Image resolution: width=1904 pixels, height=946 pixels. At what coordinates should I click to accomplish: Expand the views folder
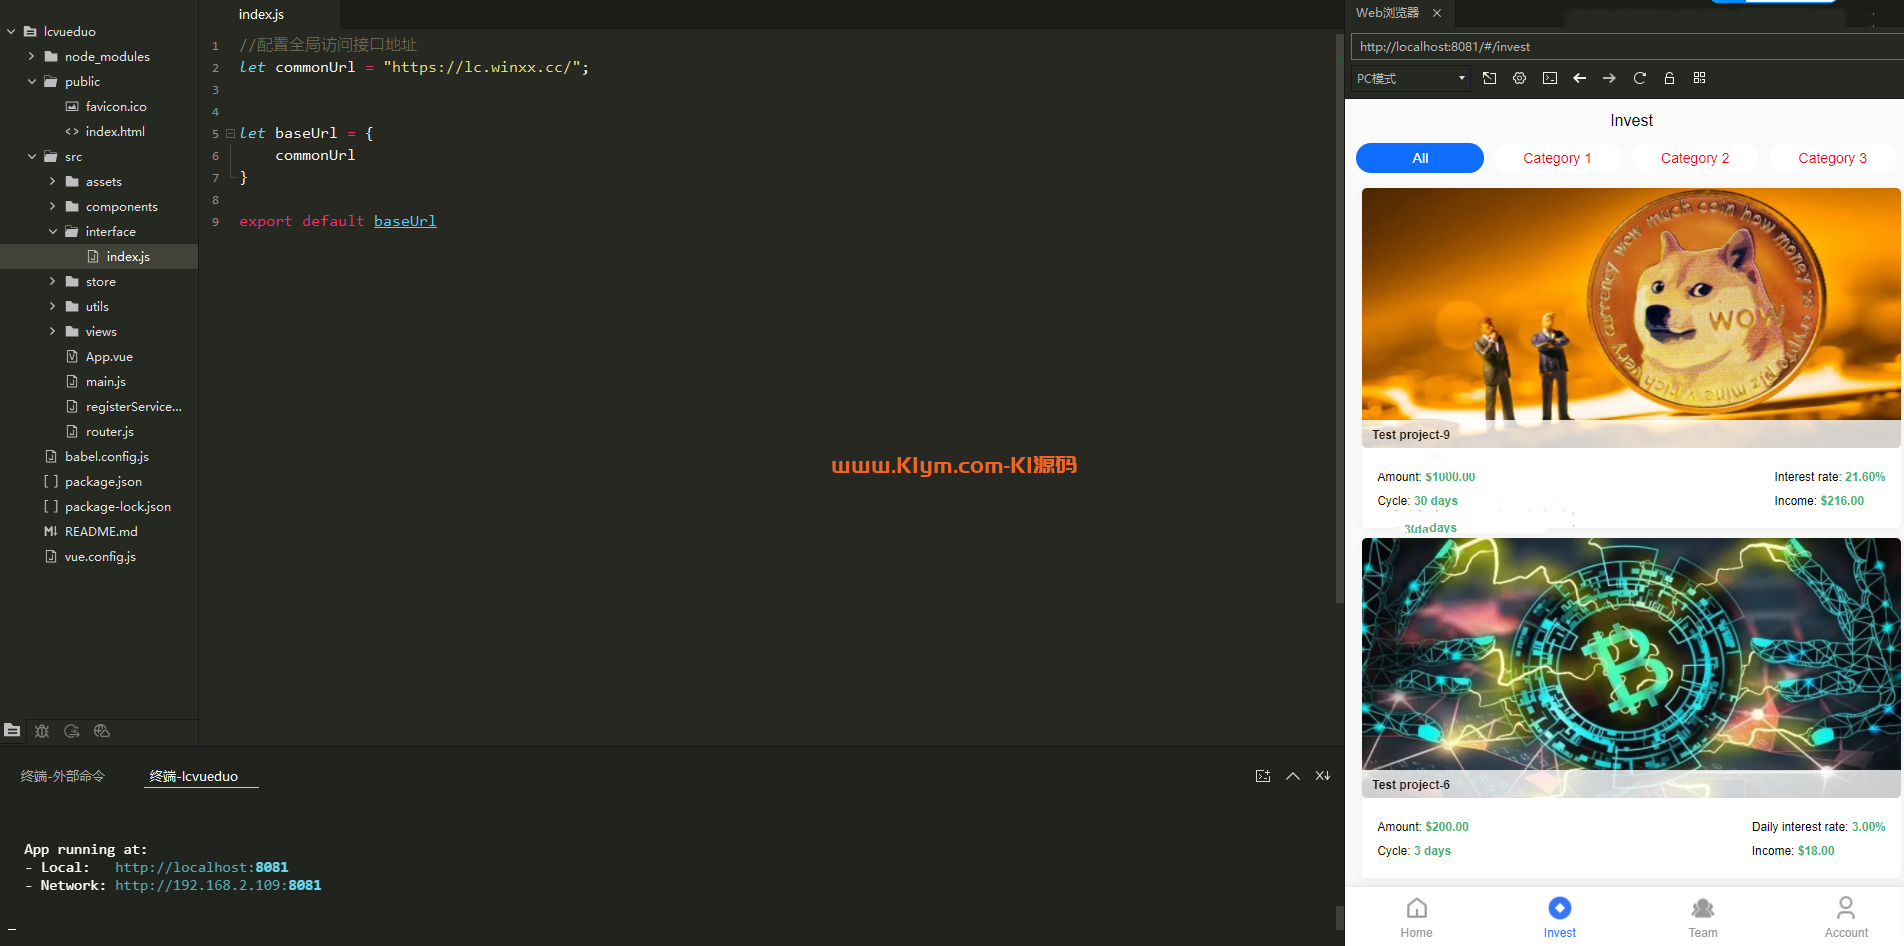pos(53,332)
